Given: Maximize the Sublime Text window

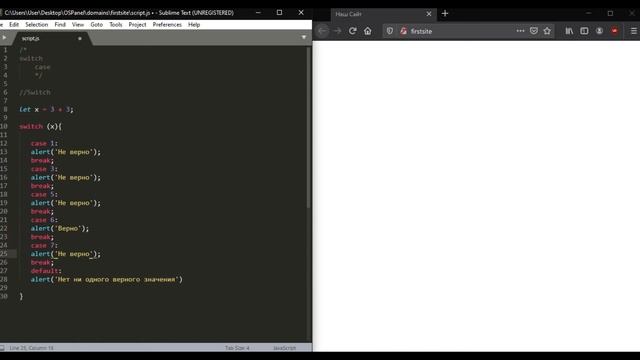Looking at the screenshot, I should (280, 13).
